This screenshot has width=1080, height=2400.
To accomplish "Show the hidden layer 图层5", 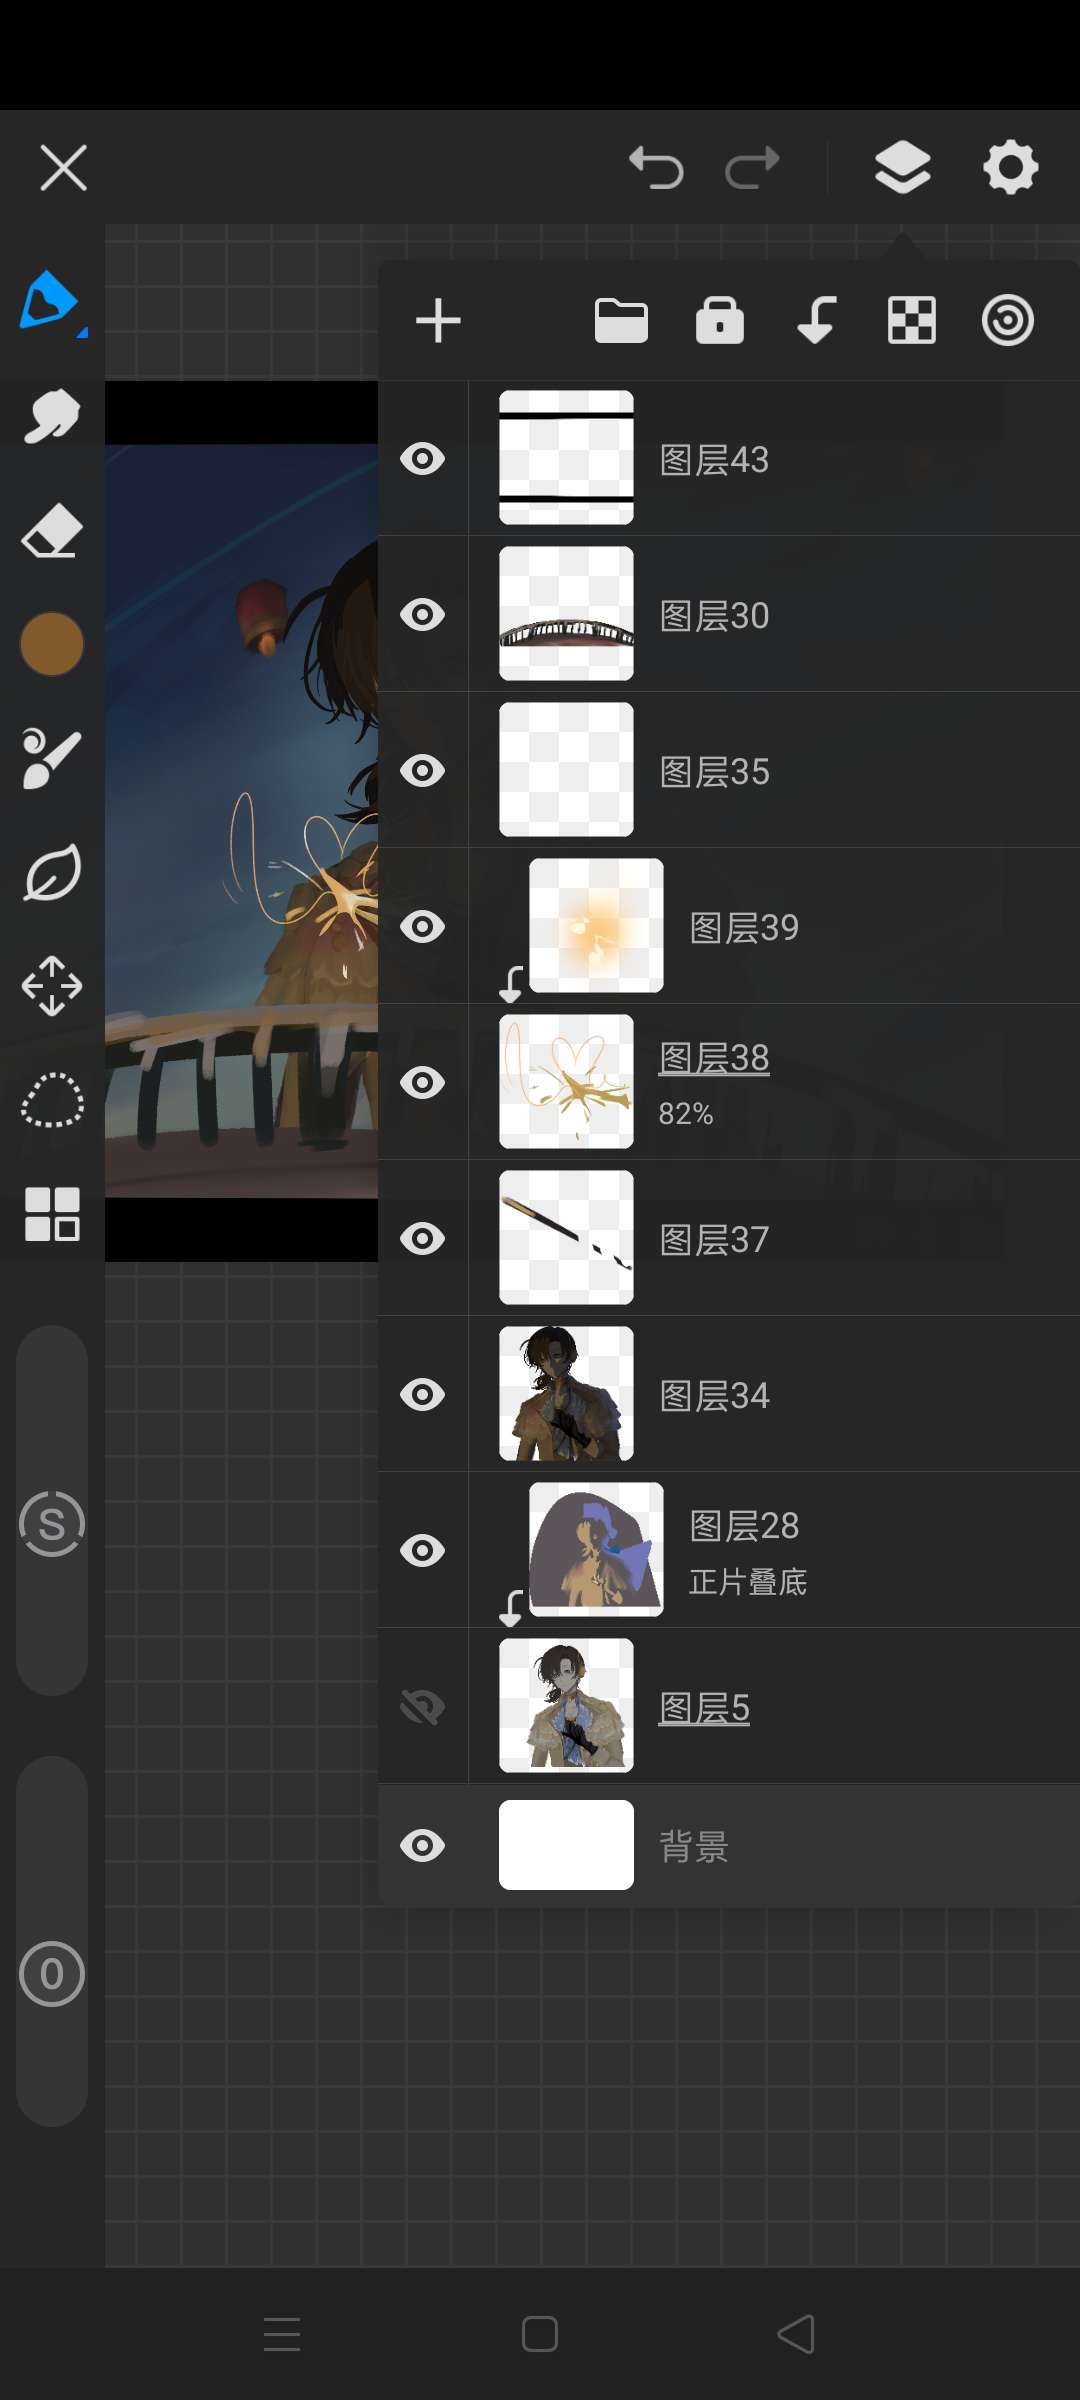I will [422, 1707].
